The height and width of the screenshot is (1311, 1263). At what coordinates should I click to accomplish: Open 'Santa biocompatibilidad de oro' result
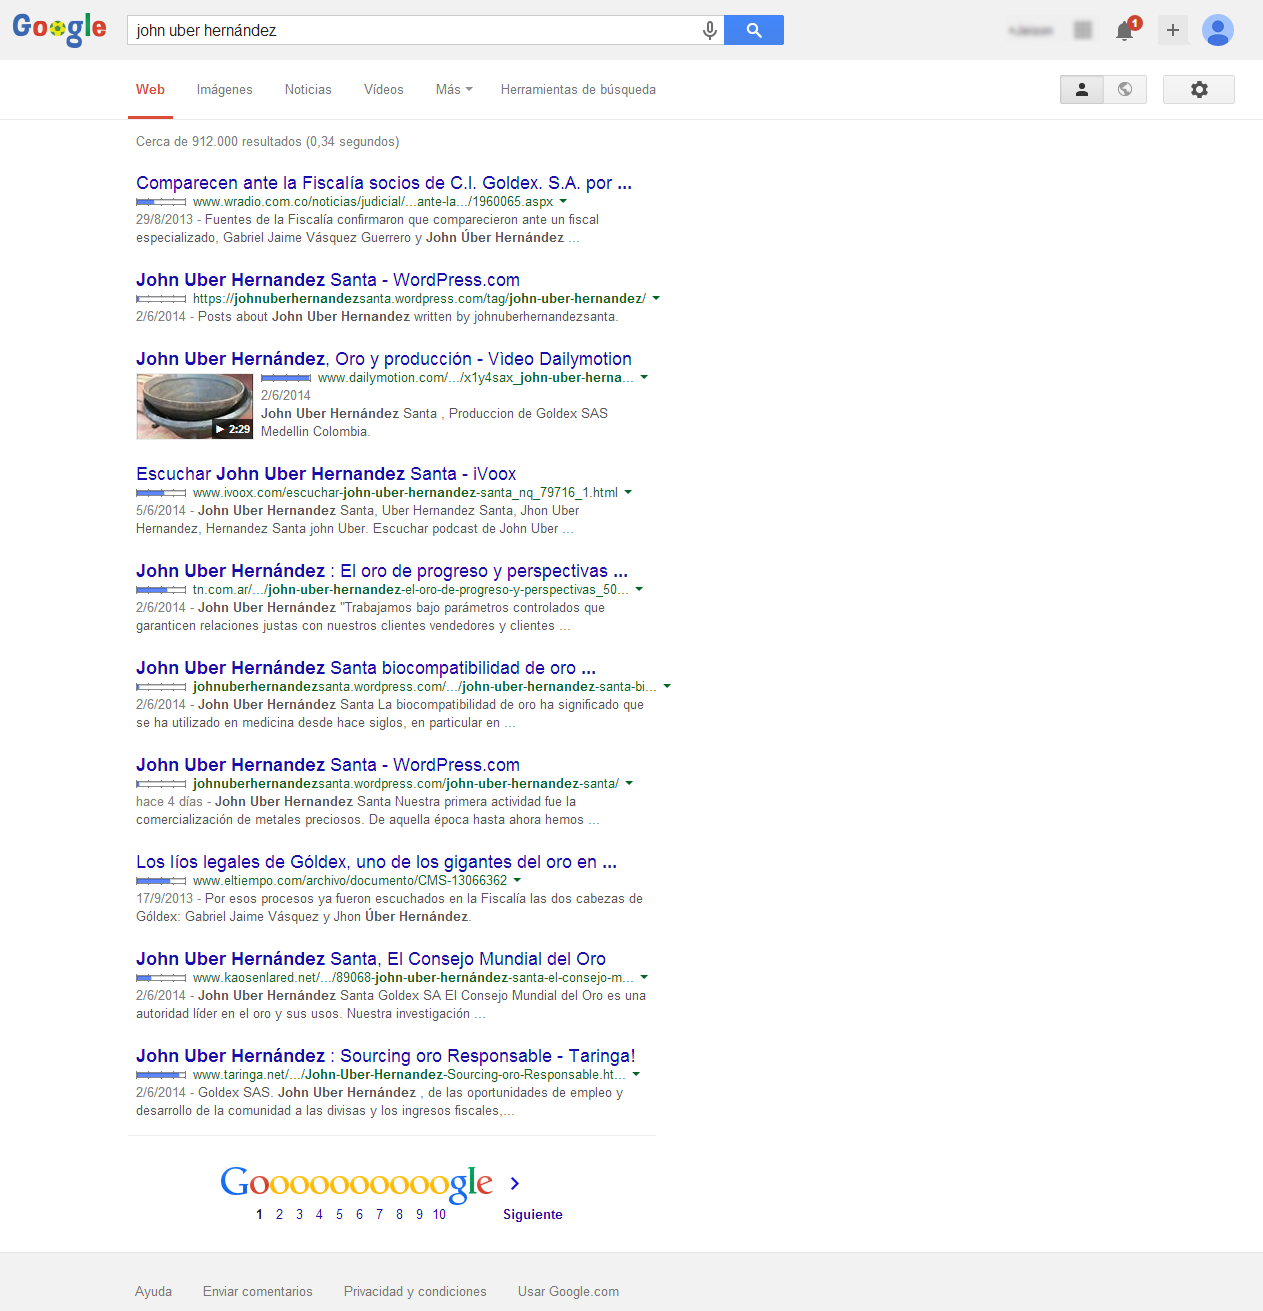(366, 668)
